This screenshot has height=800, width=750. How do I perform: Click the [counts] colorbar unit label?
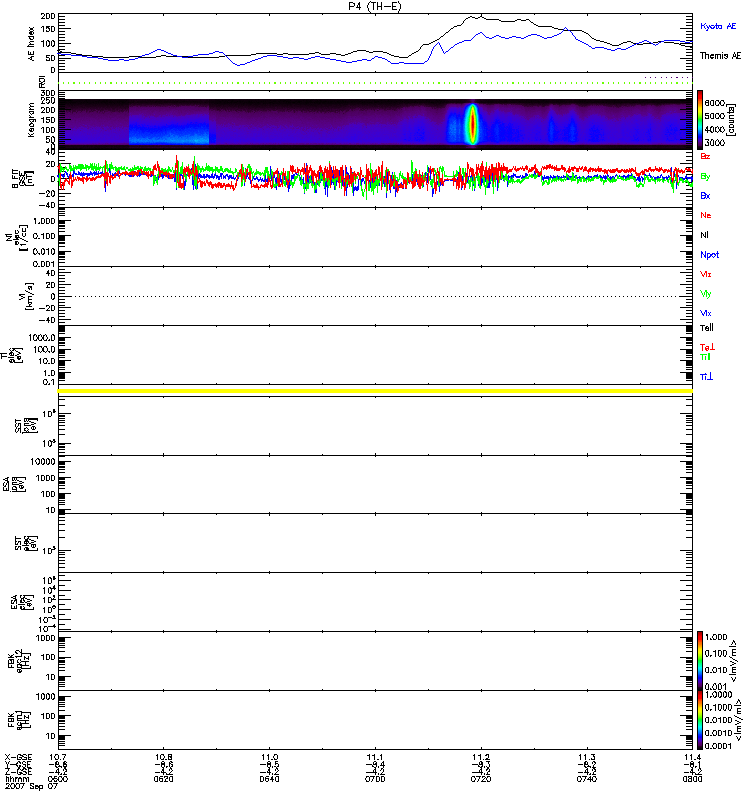[732, 120]
